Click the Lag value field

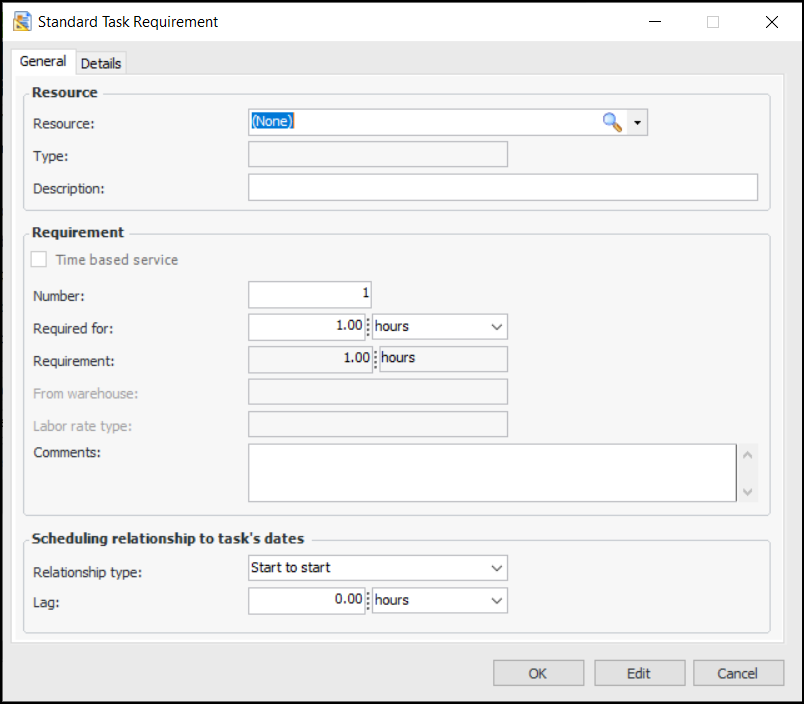coord(306,601)
